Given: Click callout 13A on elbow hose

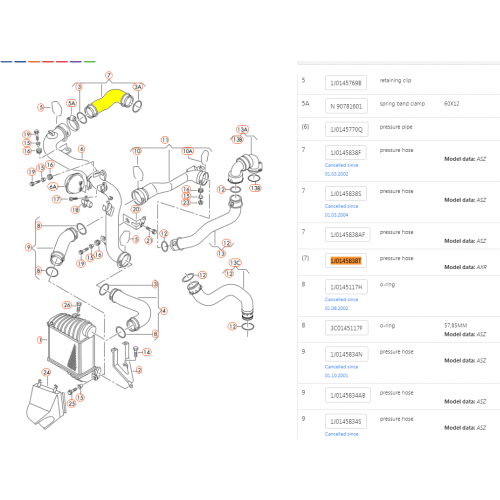Looking at the screenshot, I should (x=242, y=129).
